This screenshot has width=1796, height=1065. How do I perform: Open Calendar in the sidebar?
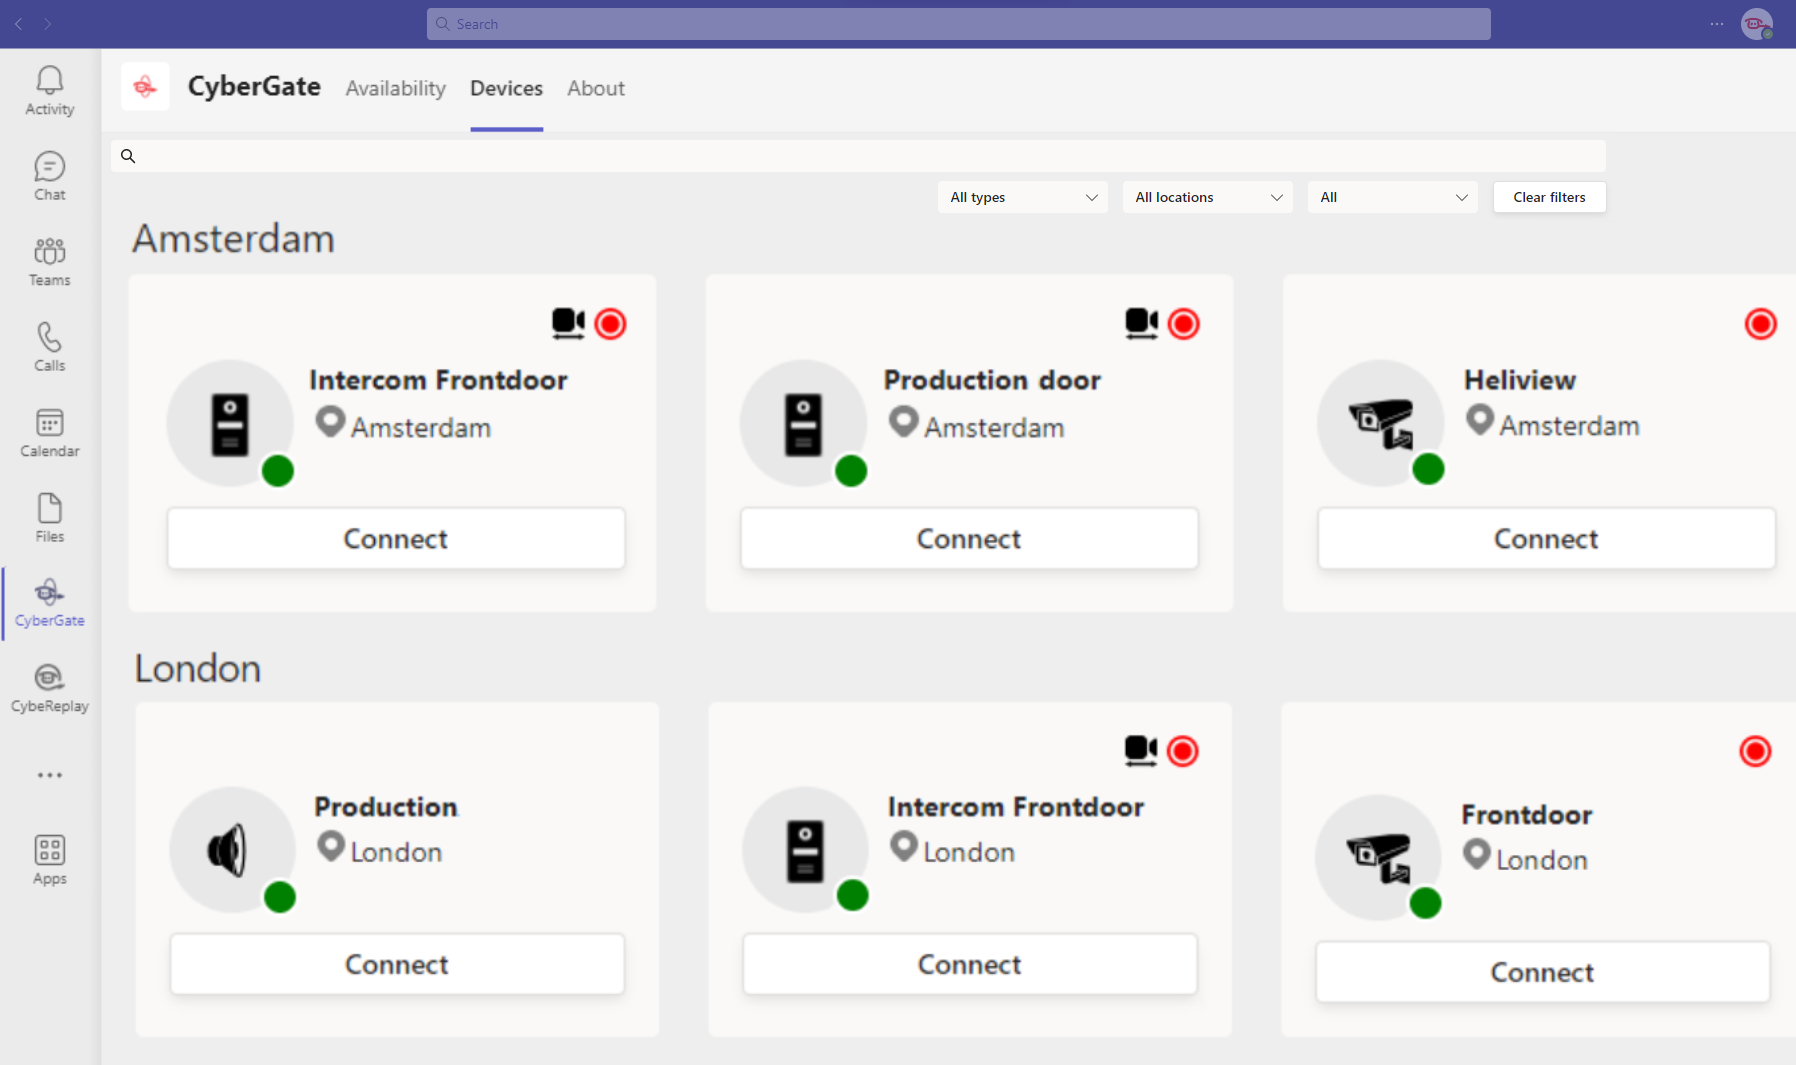coord(50,433)
